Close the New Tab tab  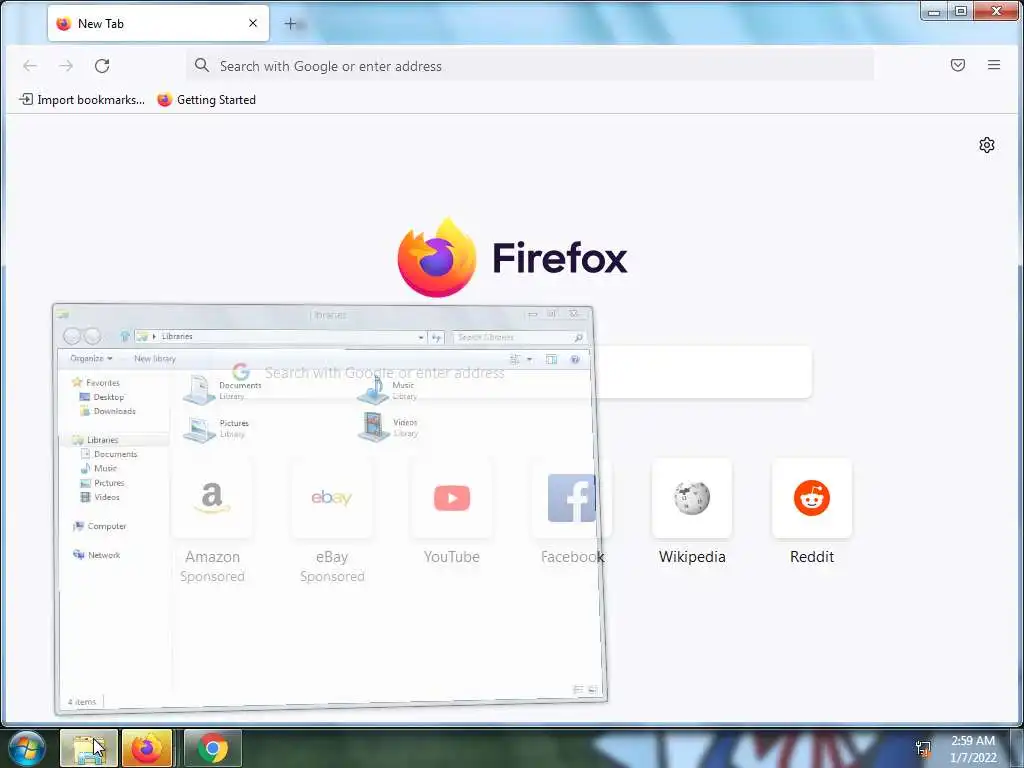253,24
